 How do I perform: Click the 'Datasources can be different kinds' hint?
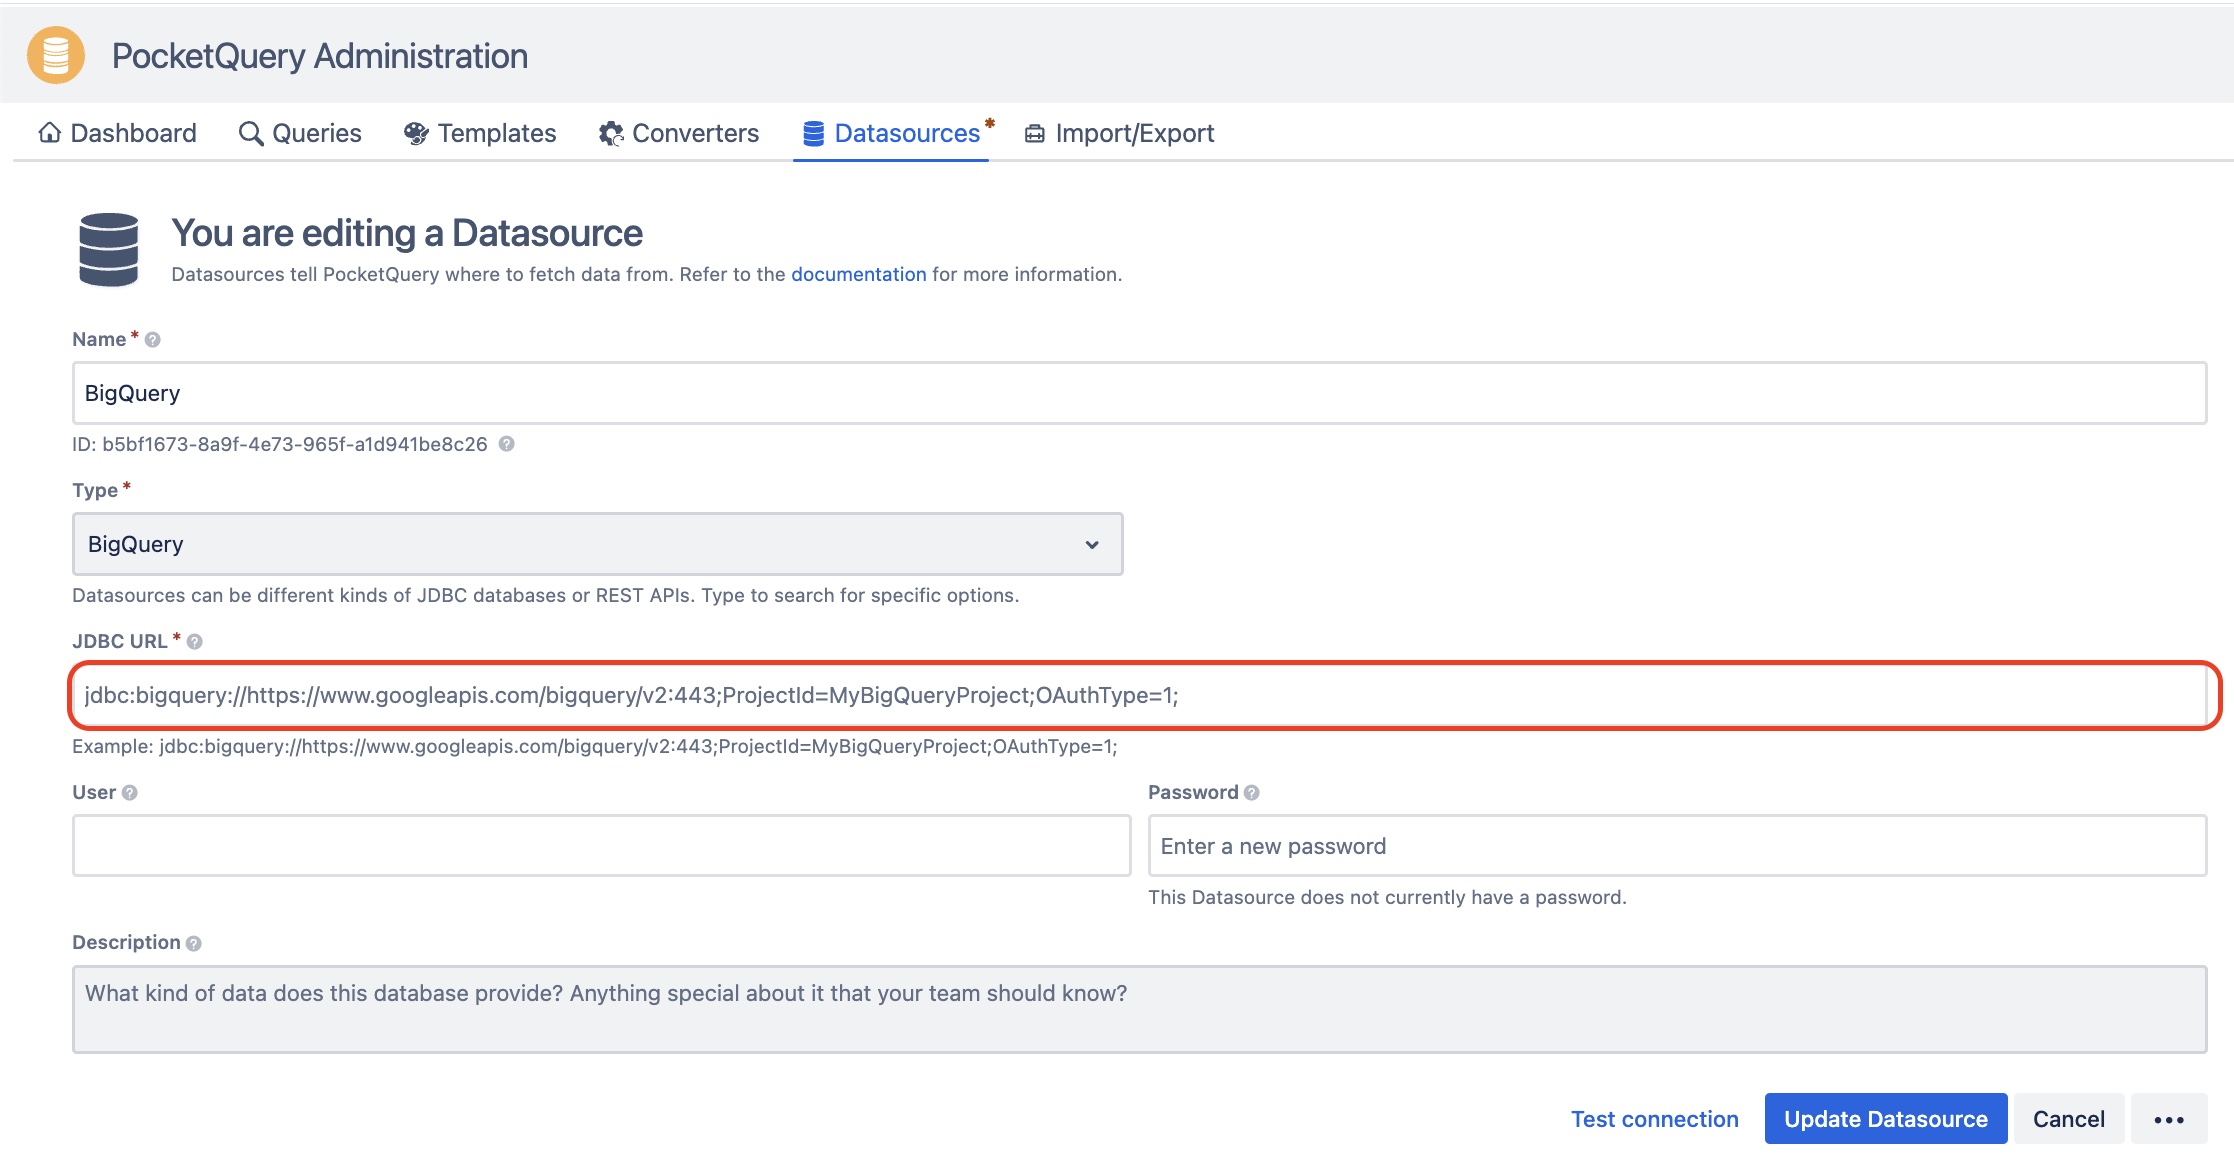pyautogui.click(x=546, y=595)
